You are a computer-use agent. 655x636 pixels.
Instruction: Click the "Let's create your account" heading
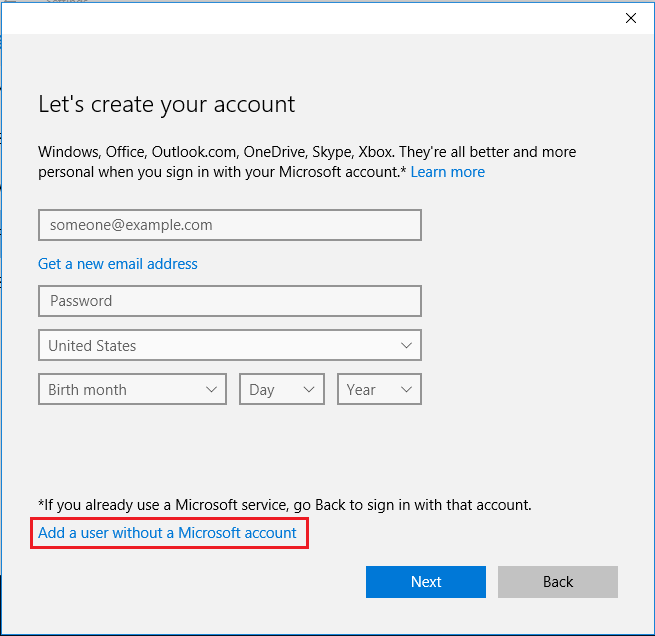167,104
